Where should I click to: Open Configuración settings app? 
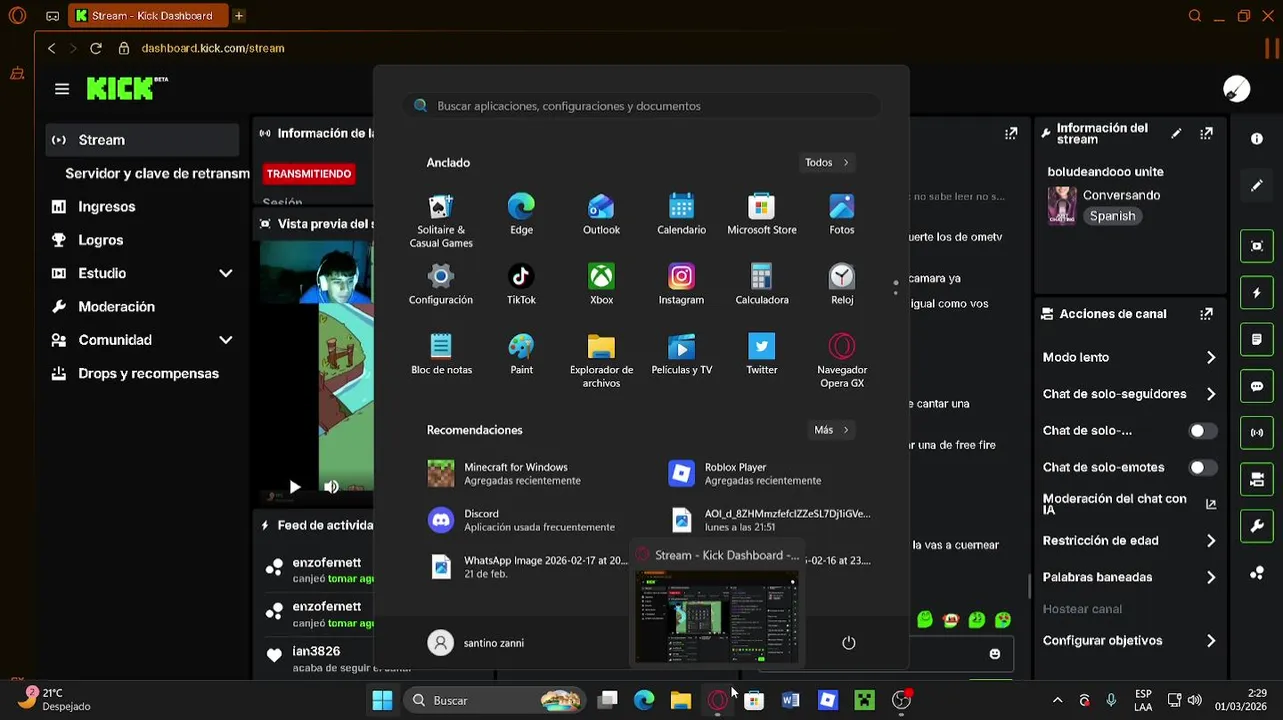click(x=441, y=285)
